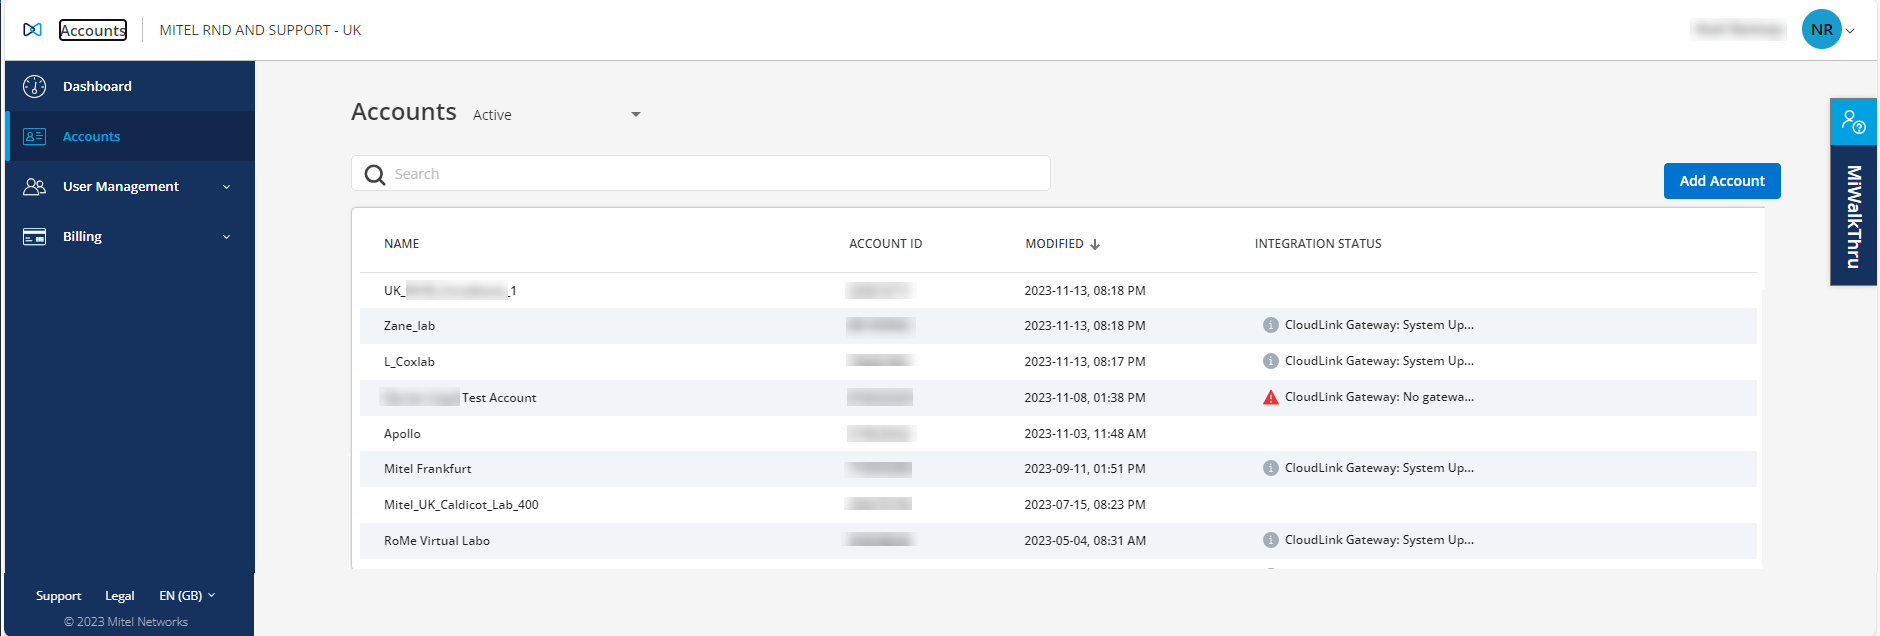Click the Billing credit card icon
Image resolution: width=1880 pixels, height=636 pixels.
click(35, 237)
